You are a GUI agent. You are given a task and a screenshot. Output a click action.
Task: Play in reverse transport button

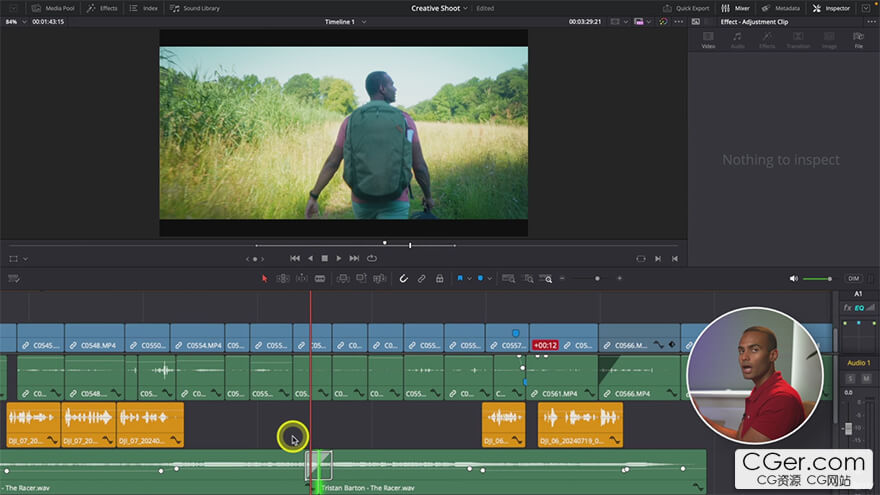tap(310, 258)
